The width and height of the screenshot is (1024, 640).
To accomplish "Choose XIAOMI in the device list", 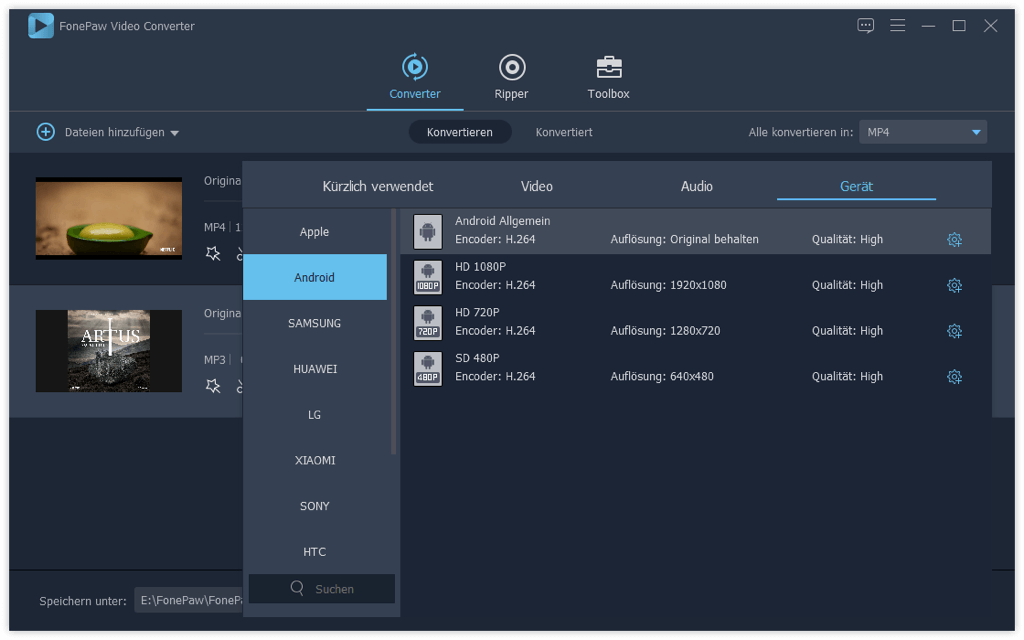I will pyautogui.click(x=315, y=460).
